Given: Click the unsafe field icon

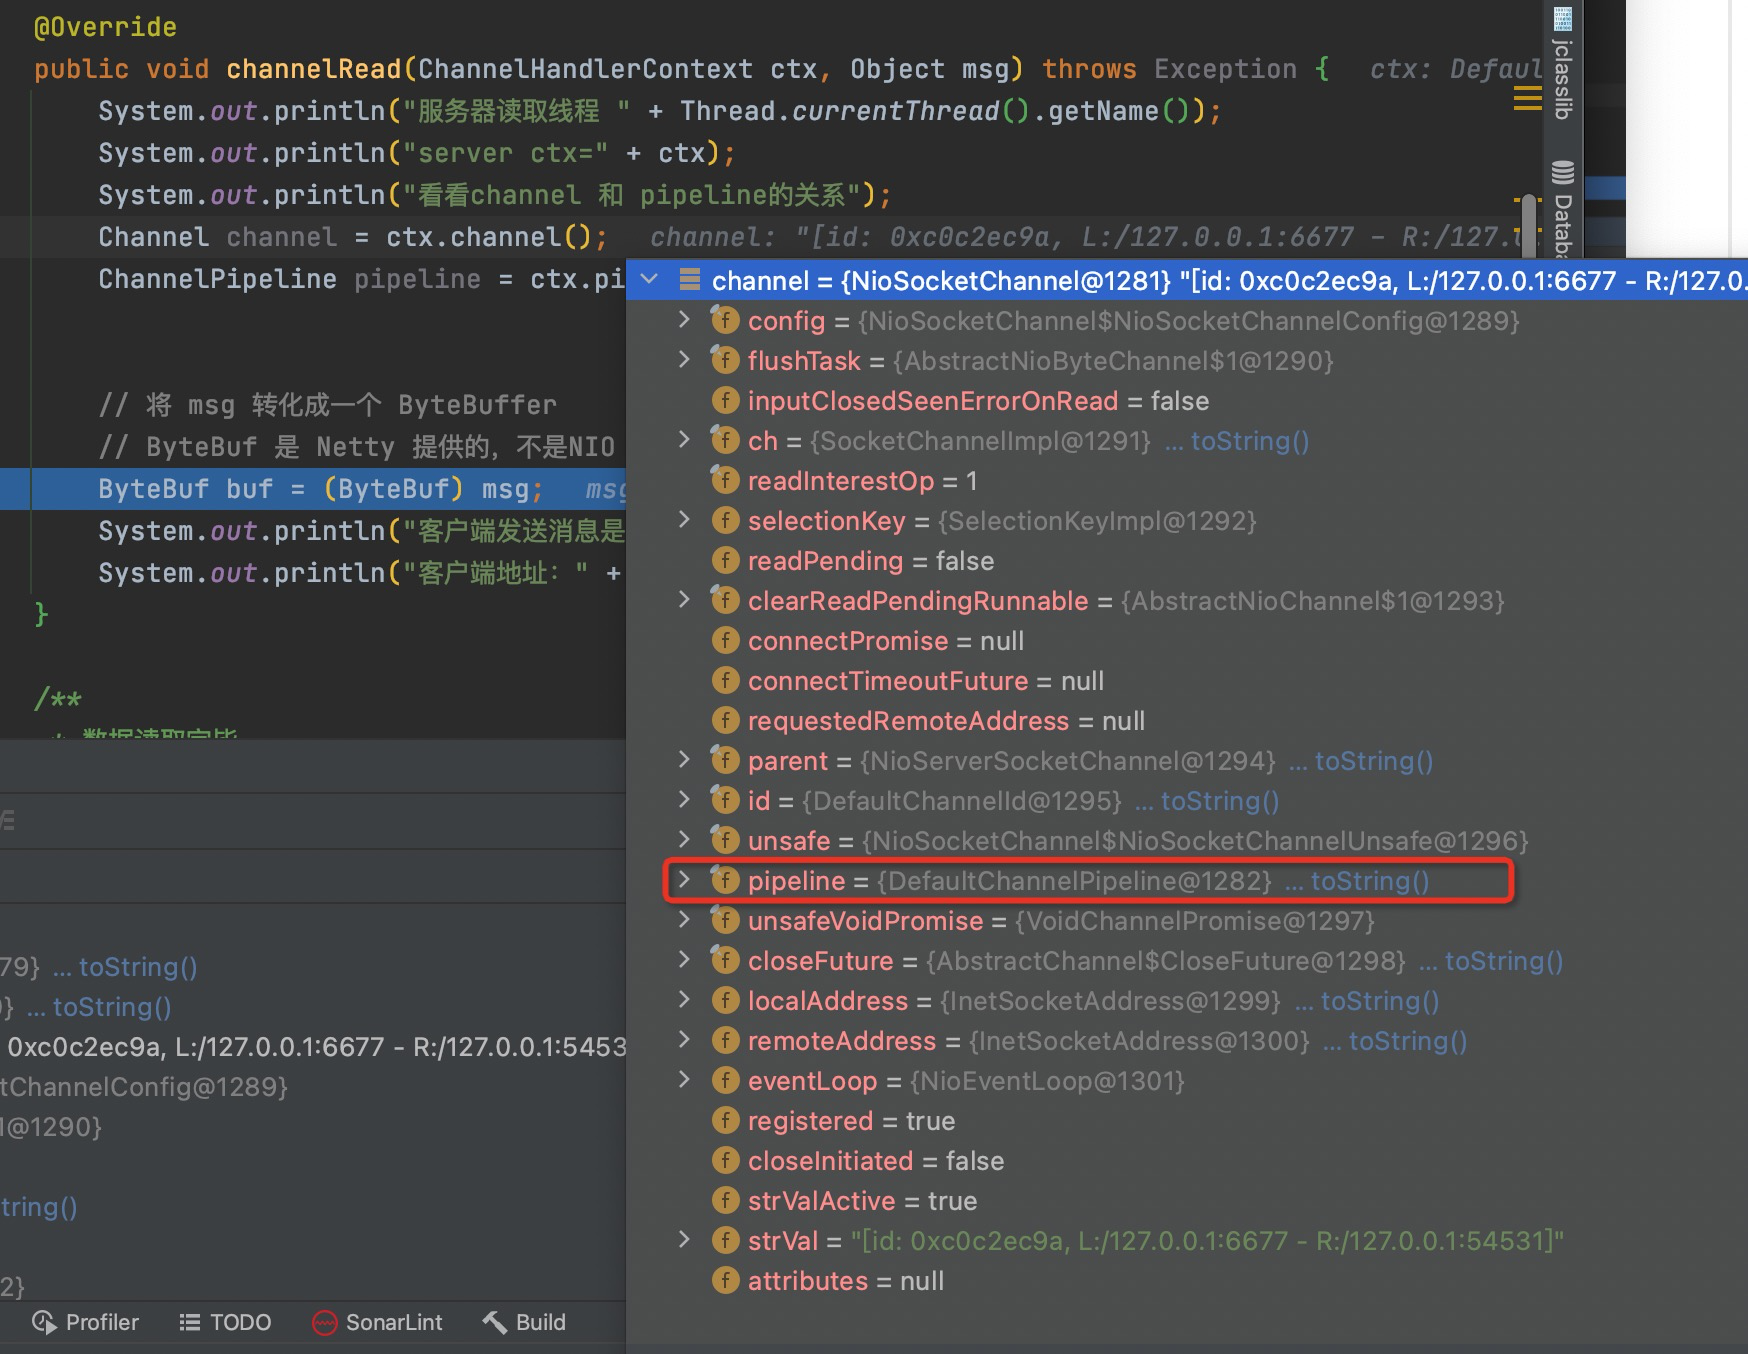Looking at the screenshot, I should [x=725, y=840].
